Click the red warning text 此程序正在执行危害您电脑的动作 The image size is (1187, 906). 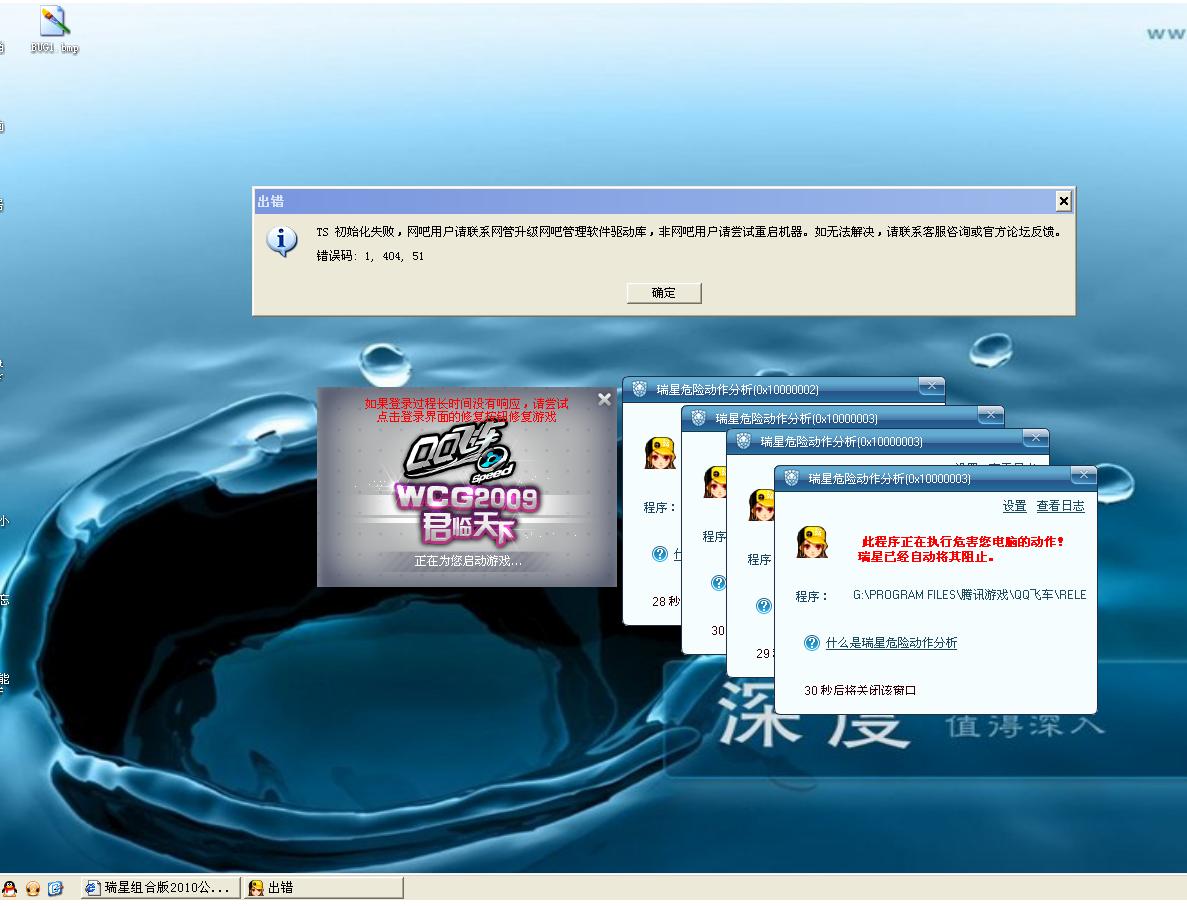coord(963,541)
